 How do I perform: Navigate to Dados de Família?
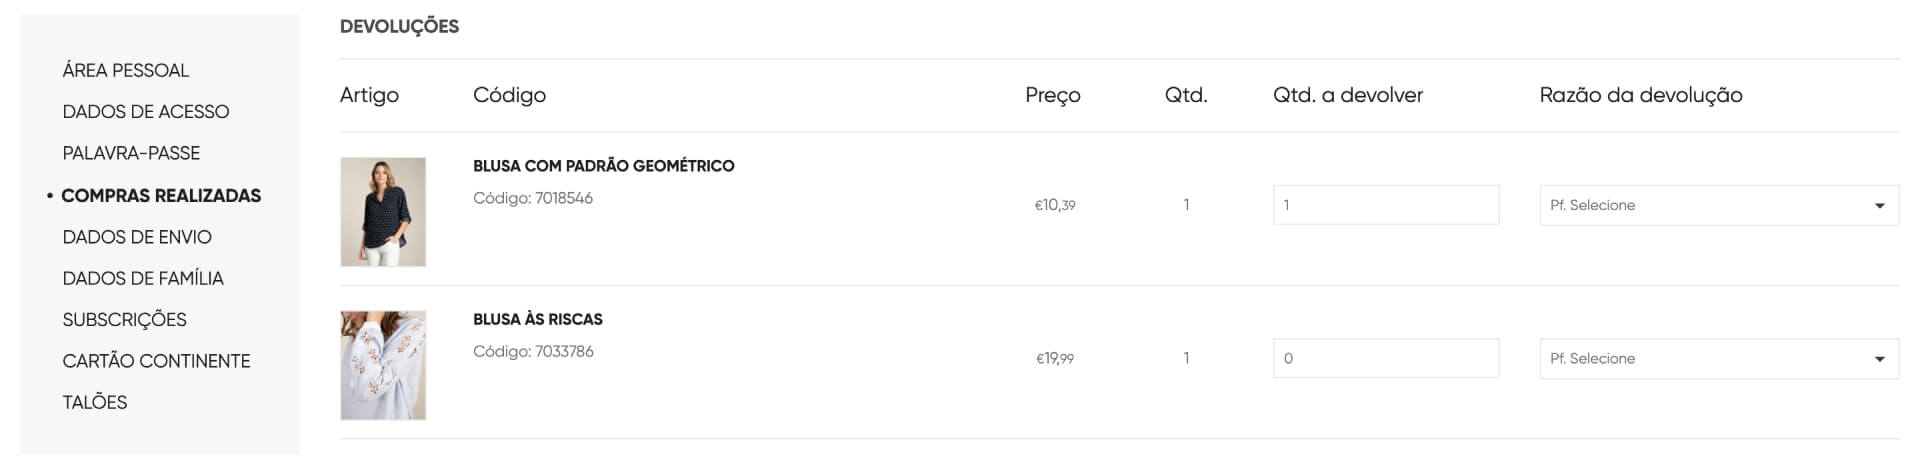(143, 278)
